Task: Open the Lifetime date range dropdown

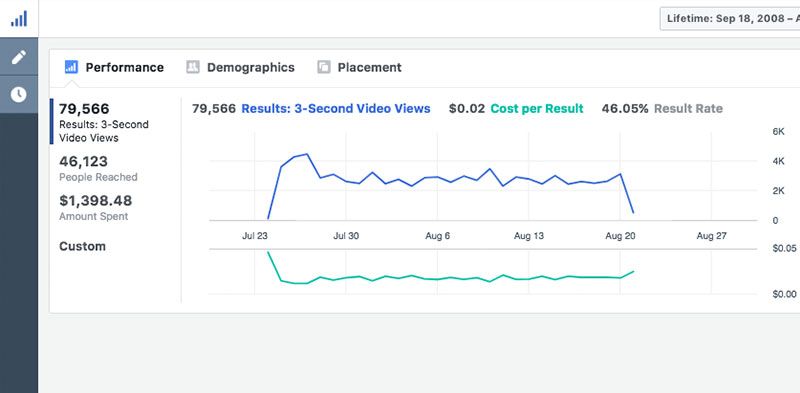Action: tap(730, 19)
